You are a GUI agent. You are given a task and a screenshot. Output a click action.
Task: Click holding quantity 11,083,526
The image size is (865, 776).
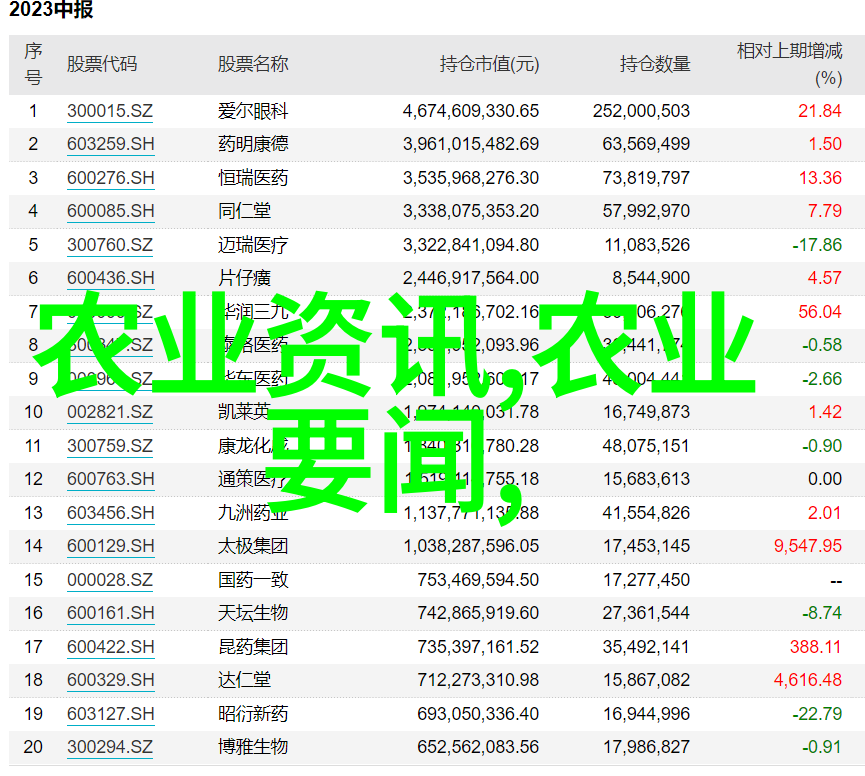point(647,245)
